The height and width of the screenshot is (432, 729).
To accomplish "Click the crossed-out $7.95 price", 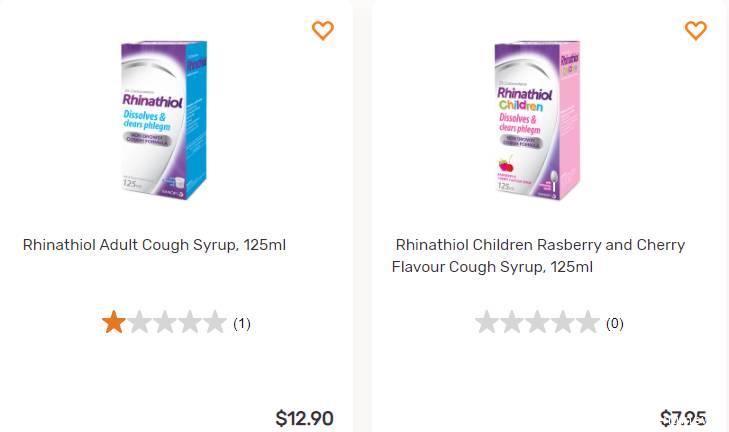I will tap(683, 418).
